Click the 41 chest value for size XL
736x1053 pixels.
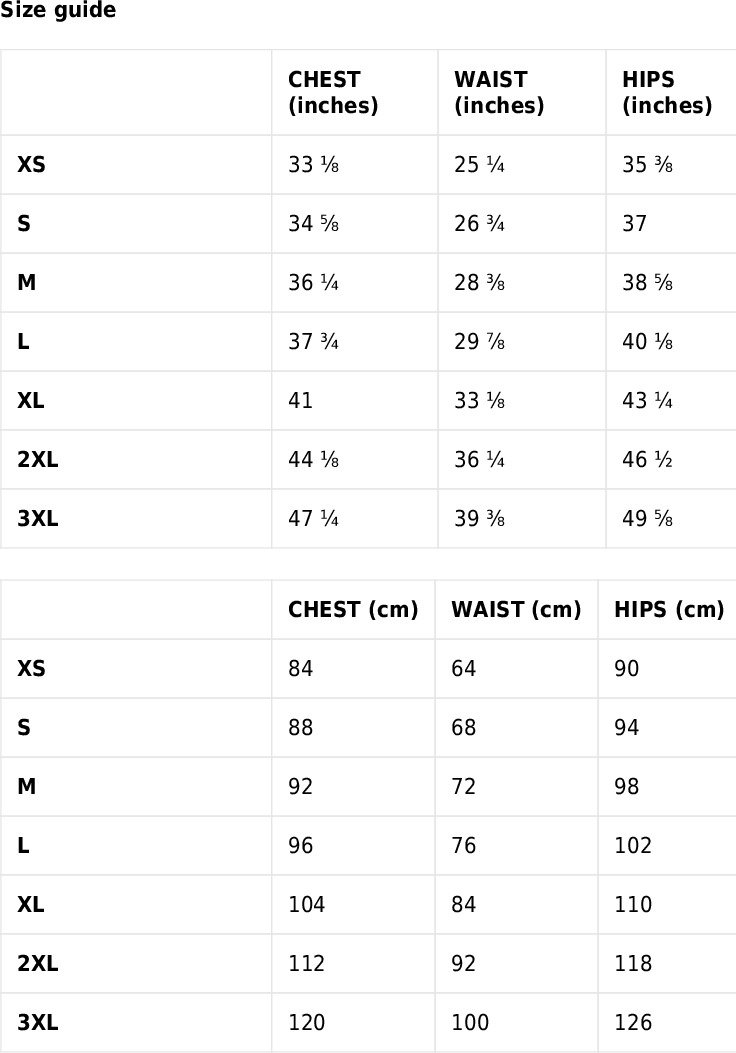pos(300,401)
